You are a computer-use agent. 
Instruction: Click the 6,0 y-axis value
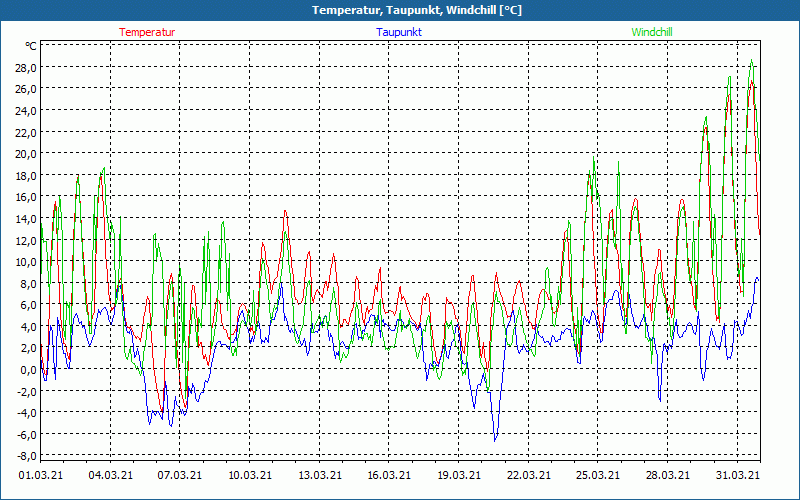click(29, 305)
